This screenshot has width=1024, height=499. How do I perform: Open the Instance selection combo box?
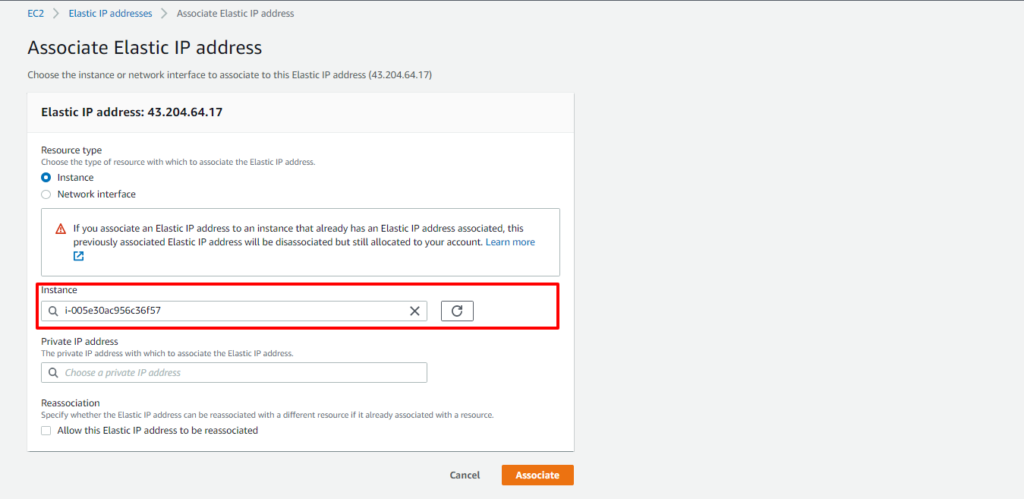(234, 311)
